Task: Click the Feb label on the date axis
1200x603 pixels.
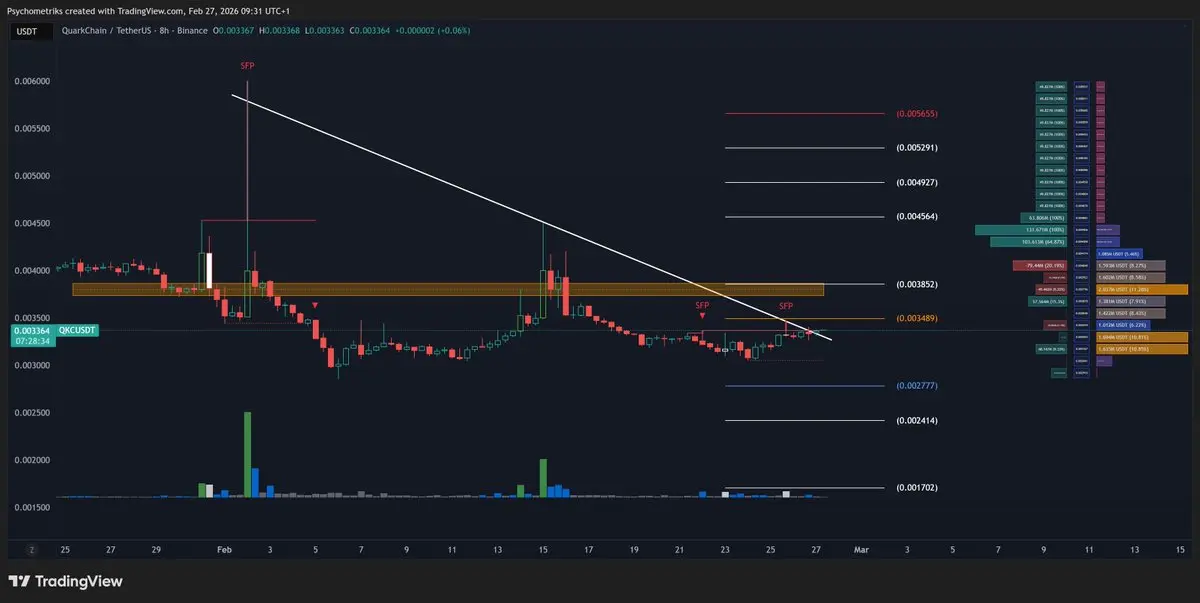Action: 224,549
